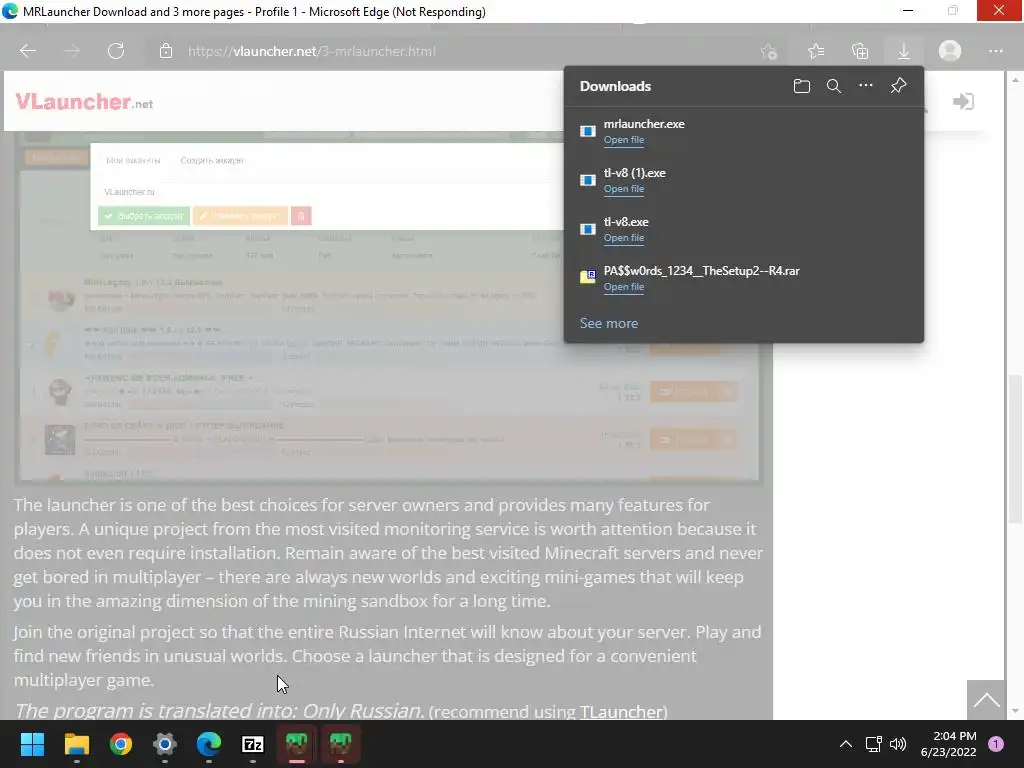1024x768 pixels.
Task: Click See more in Downloads panel
Action: (609, 323)
